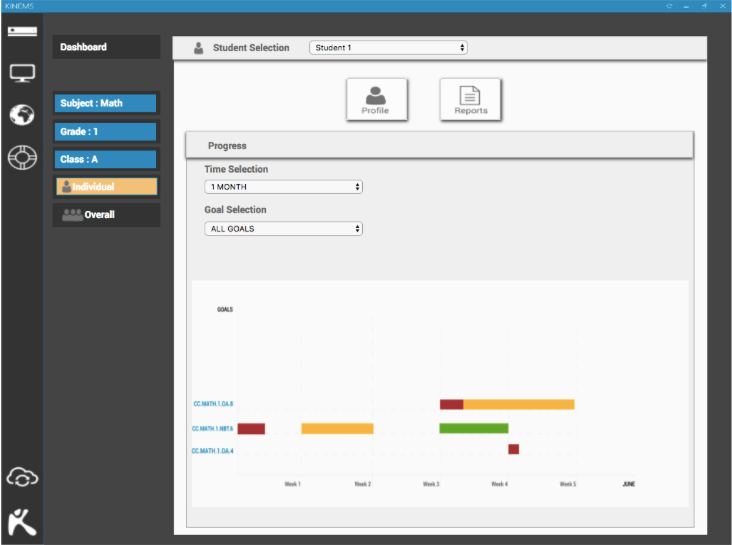Switch to Individual view
The image size is (732, 545).
coord(106,187)
